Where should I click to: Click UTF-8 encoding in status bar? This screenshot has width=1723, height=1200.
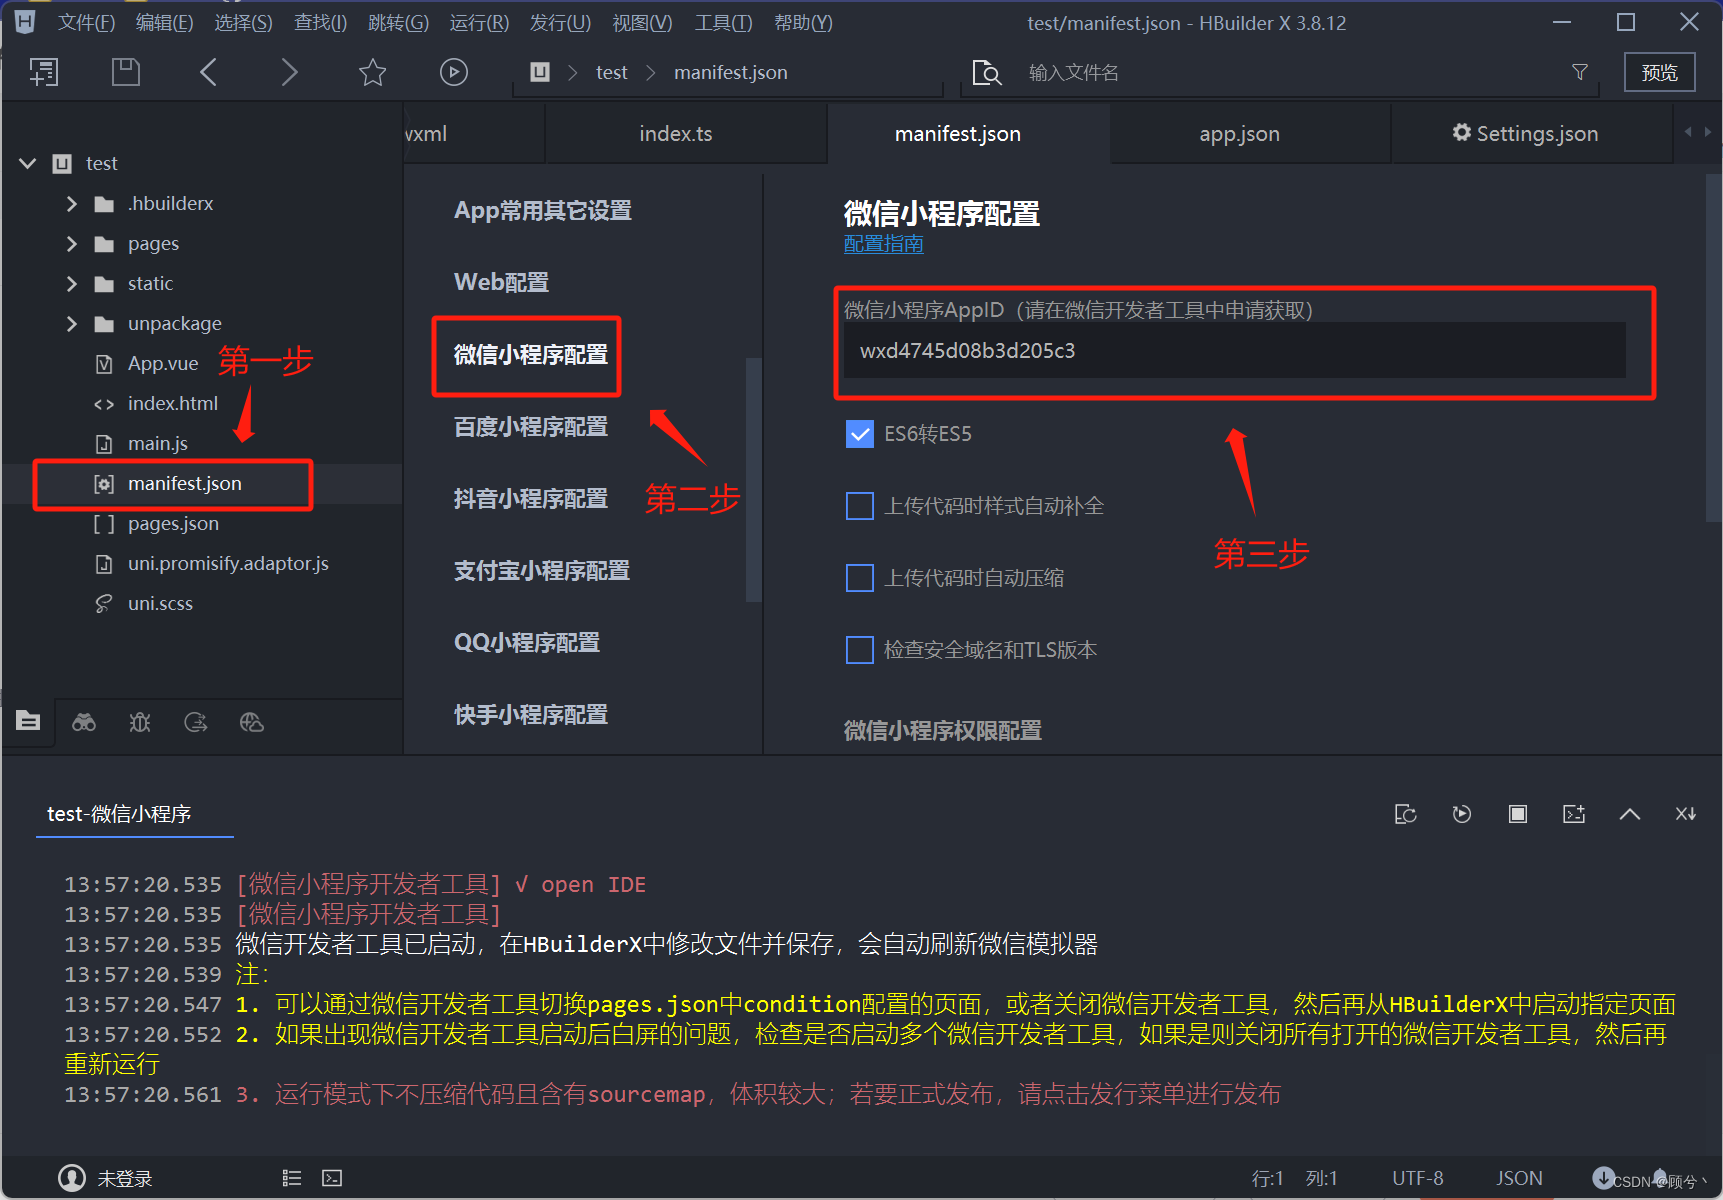coord(1417,1178)
